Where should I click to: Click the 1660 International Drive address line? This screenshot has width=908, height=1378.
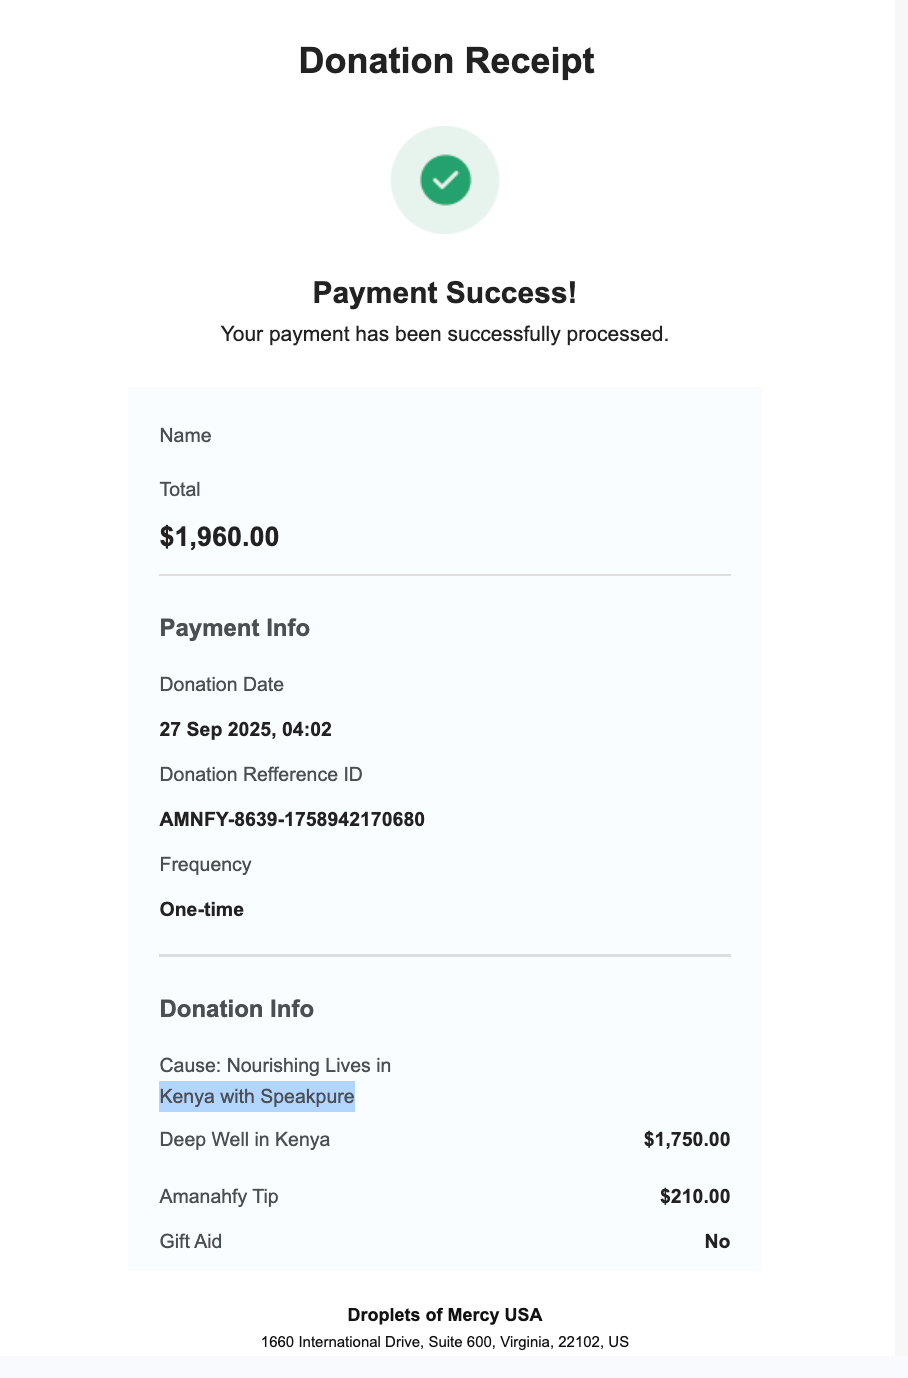pos(445,1342)
